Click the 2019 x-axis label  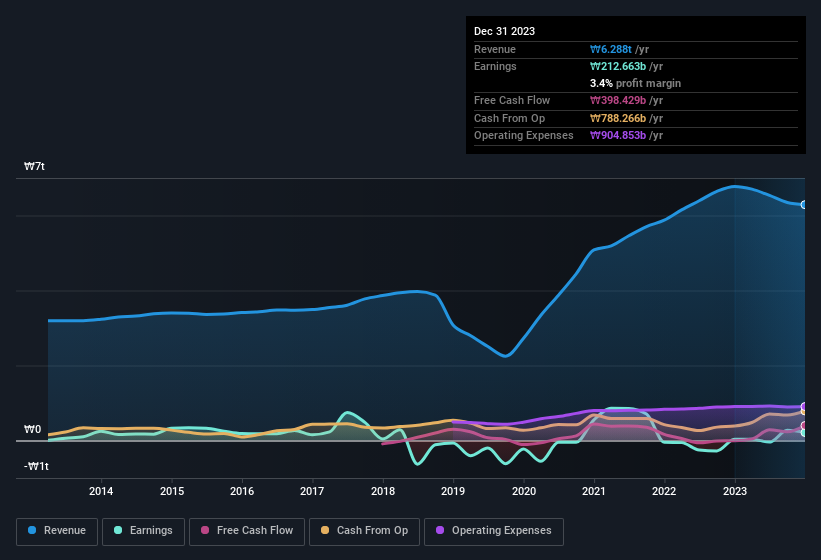coord(453,491)
